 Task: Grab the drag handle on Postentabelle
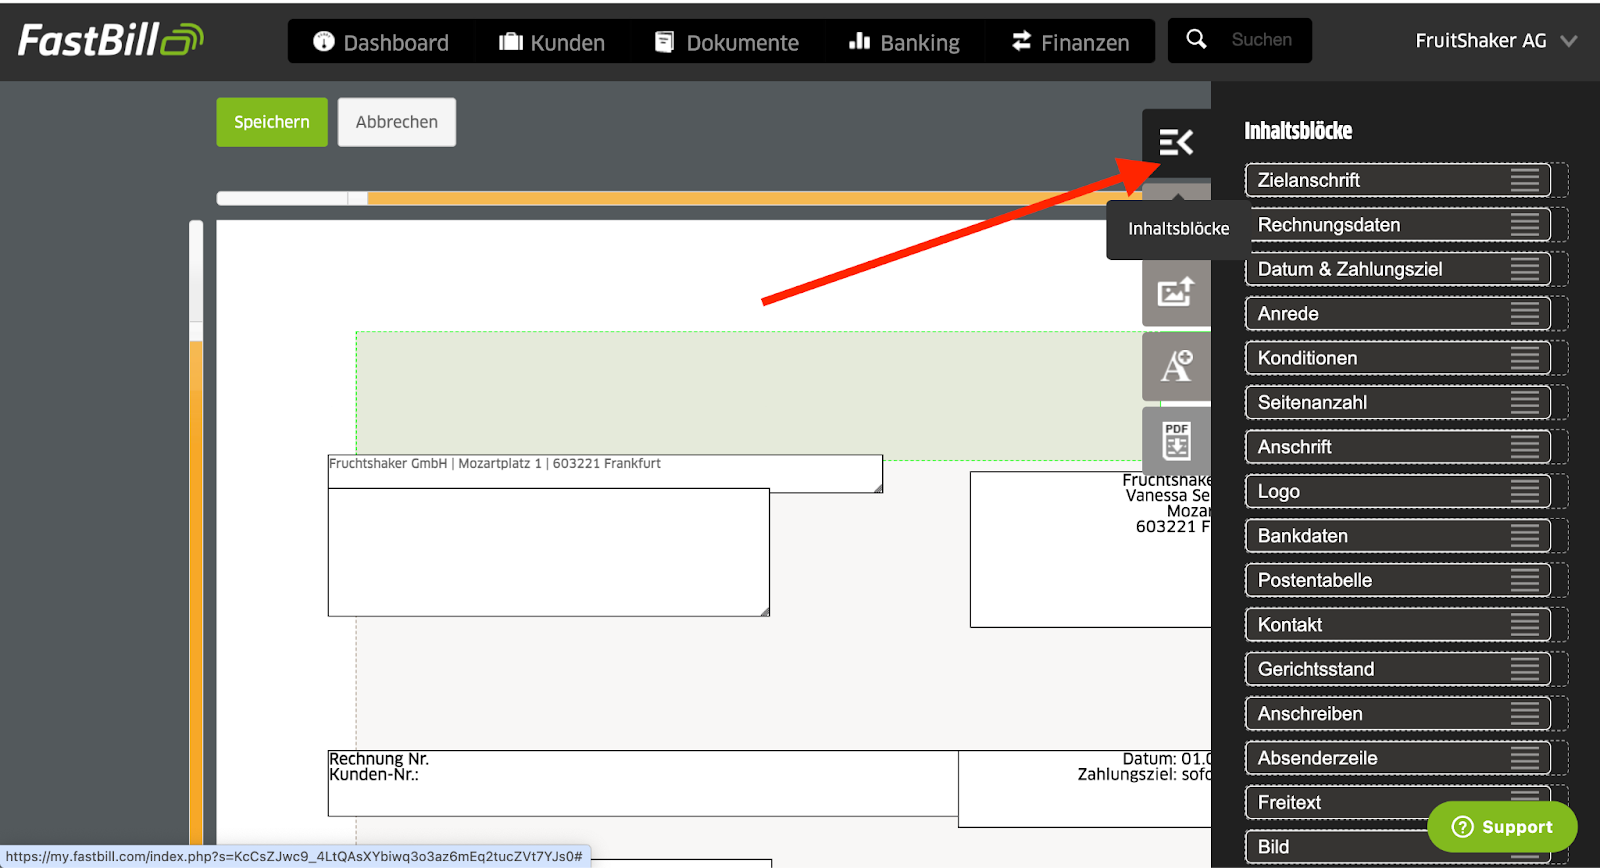click(x=1525, y=581)
